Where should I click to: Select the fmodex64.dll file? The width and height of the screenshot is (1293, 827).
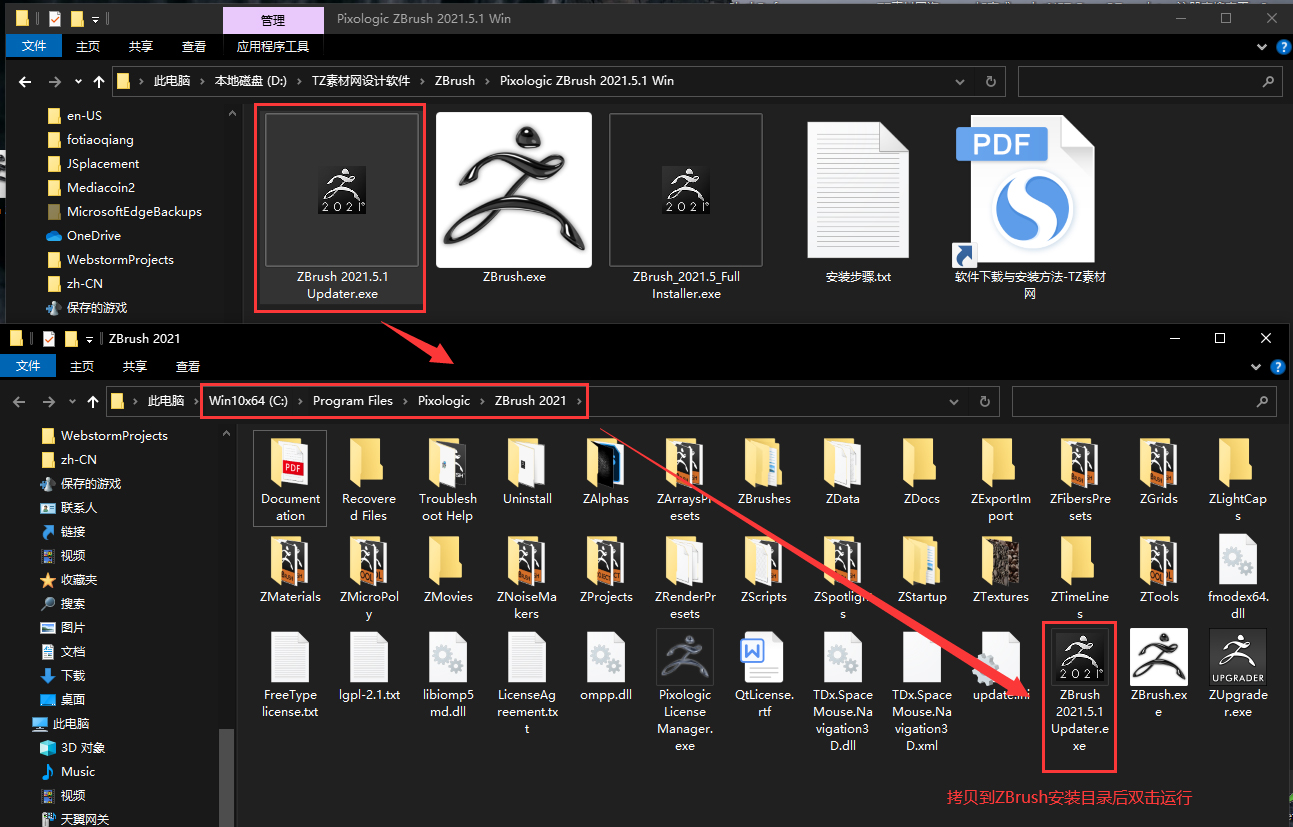[x=1238, y=578]
